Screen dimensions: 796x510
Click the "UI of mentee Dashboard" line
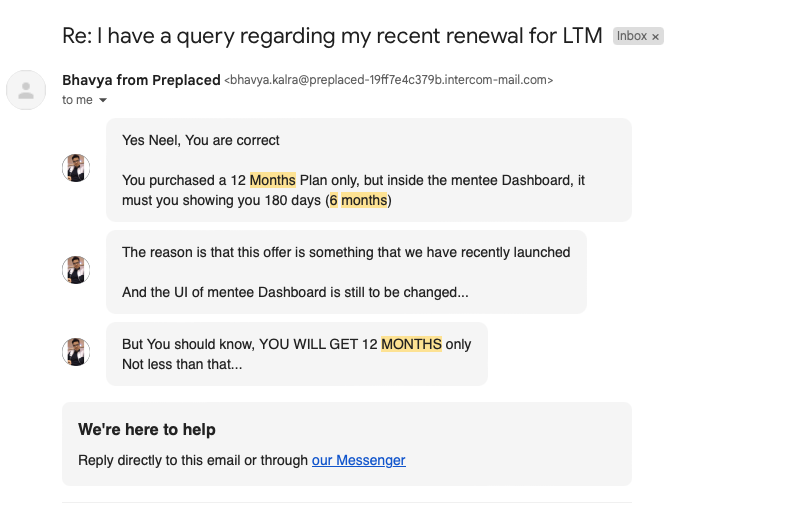[x=295, y=293]
